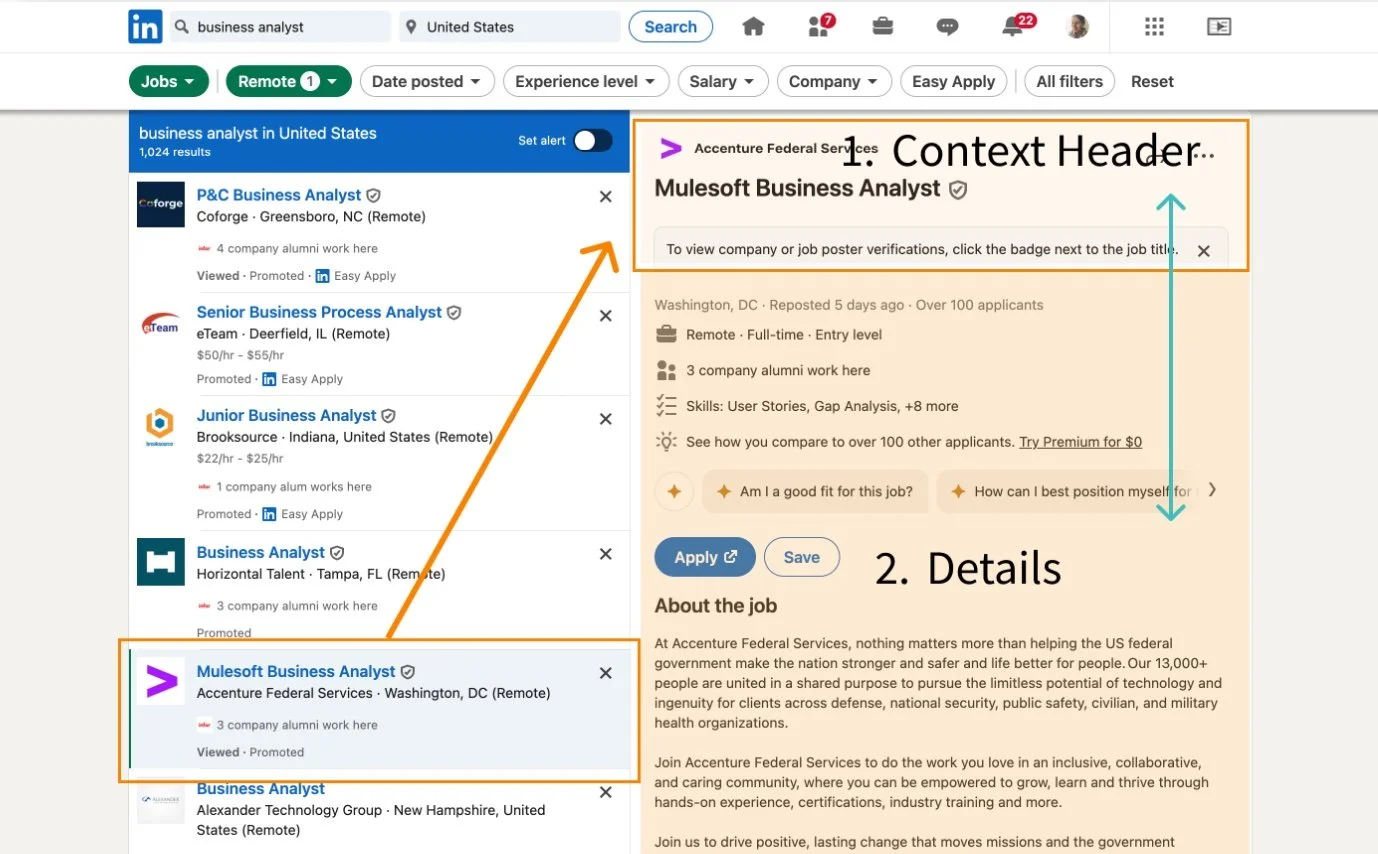This screenshot has width=1378, height=854.
Task: Open the Experience level dropdown
Action: coord(586,82)
